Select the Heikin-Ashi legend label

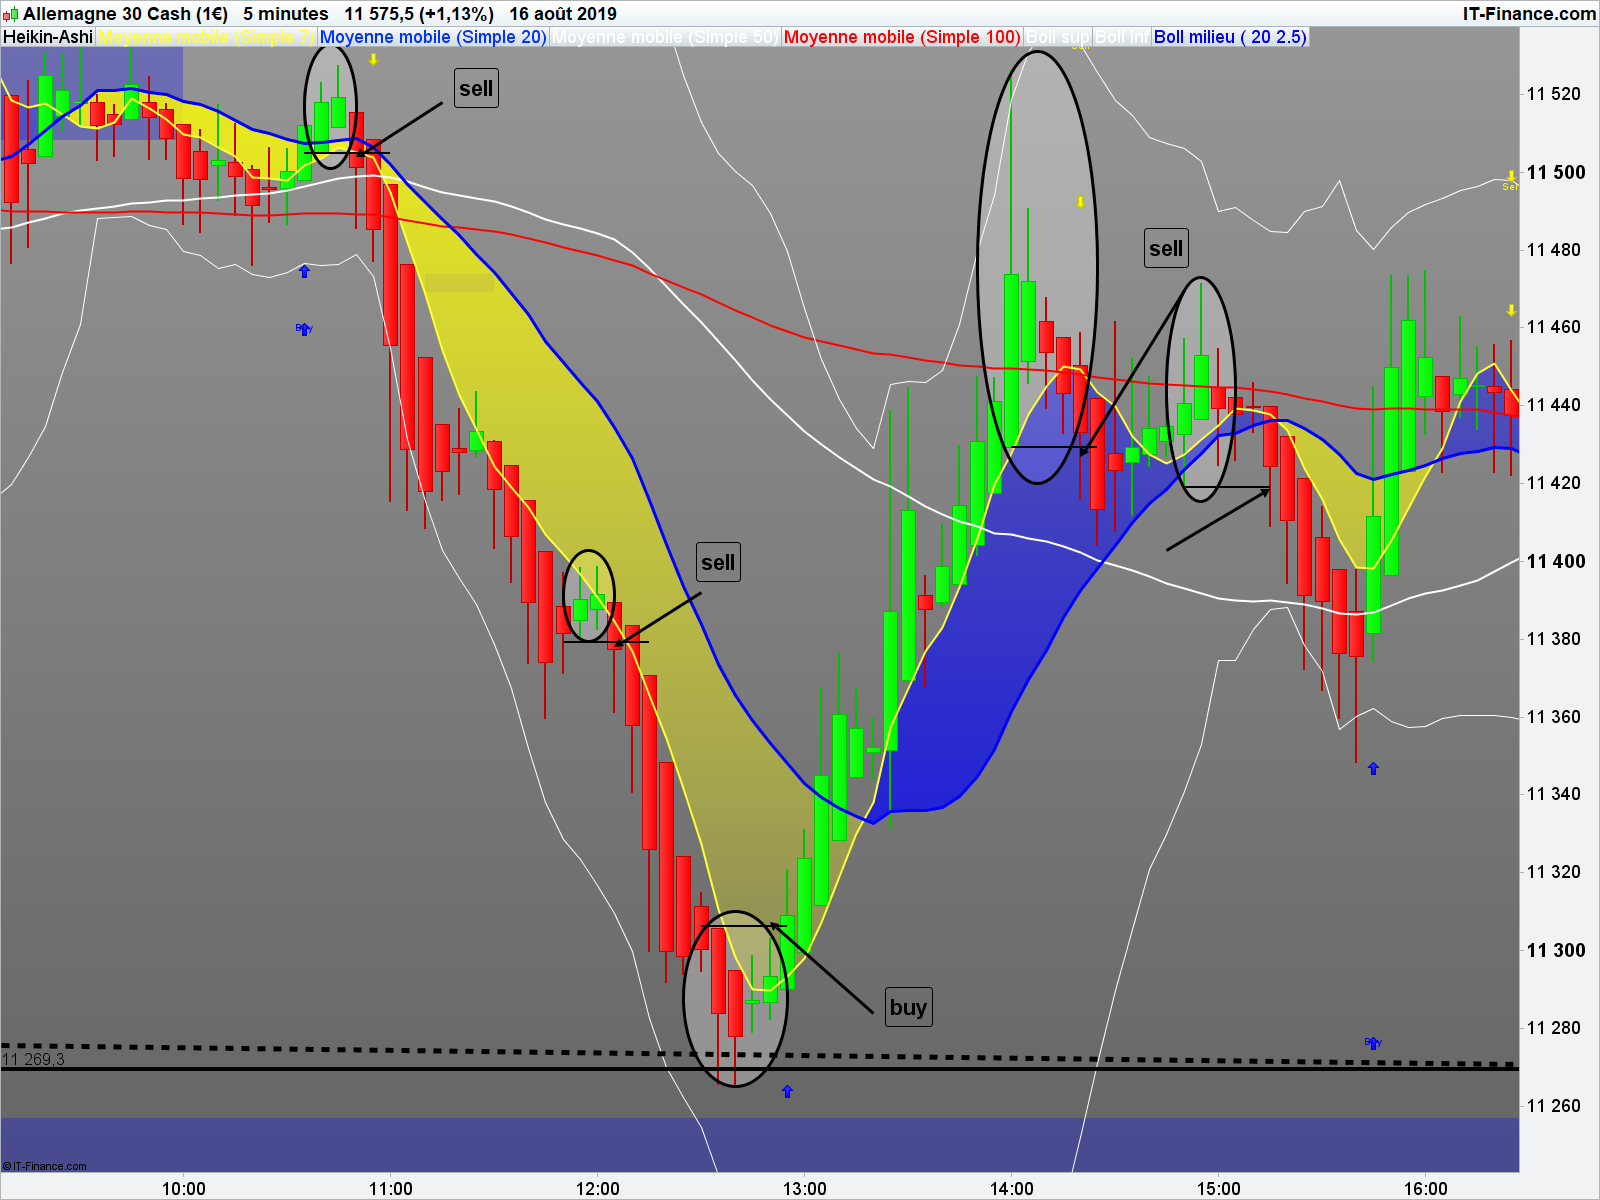point(48,37)
